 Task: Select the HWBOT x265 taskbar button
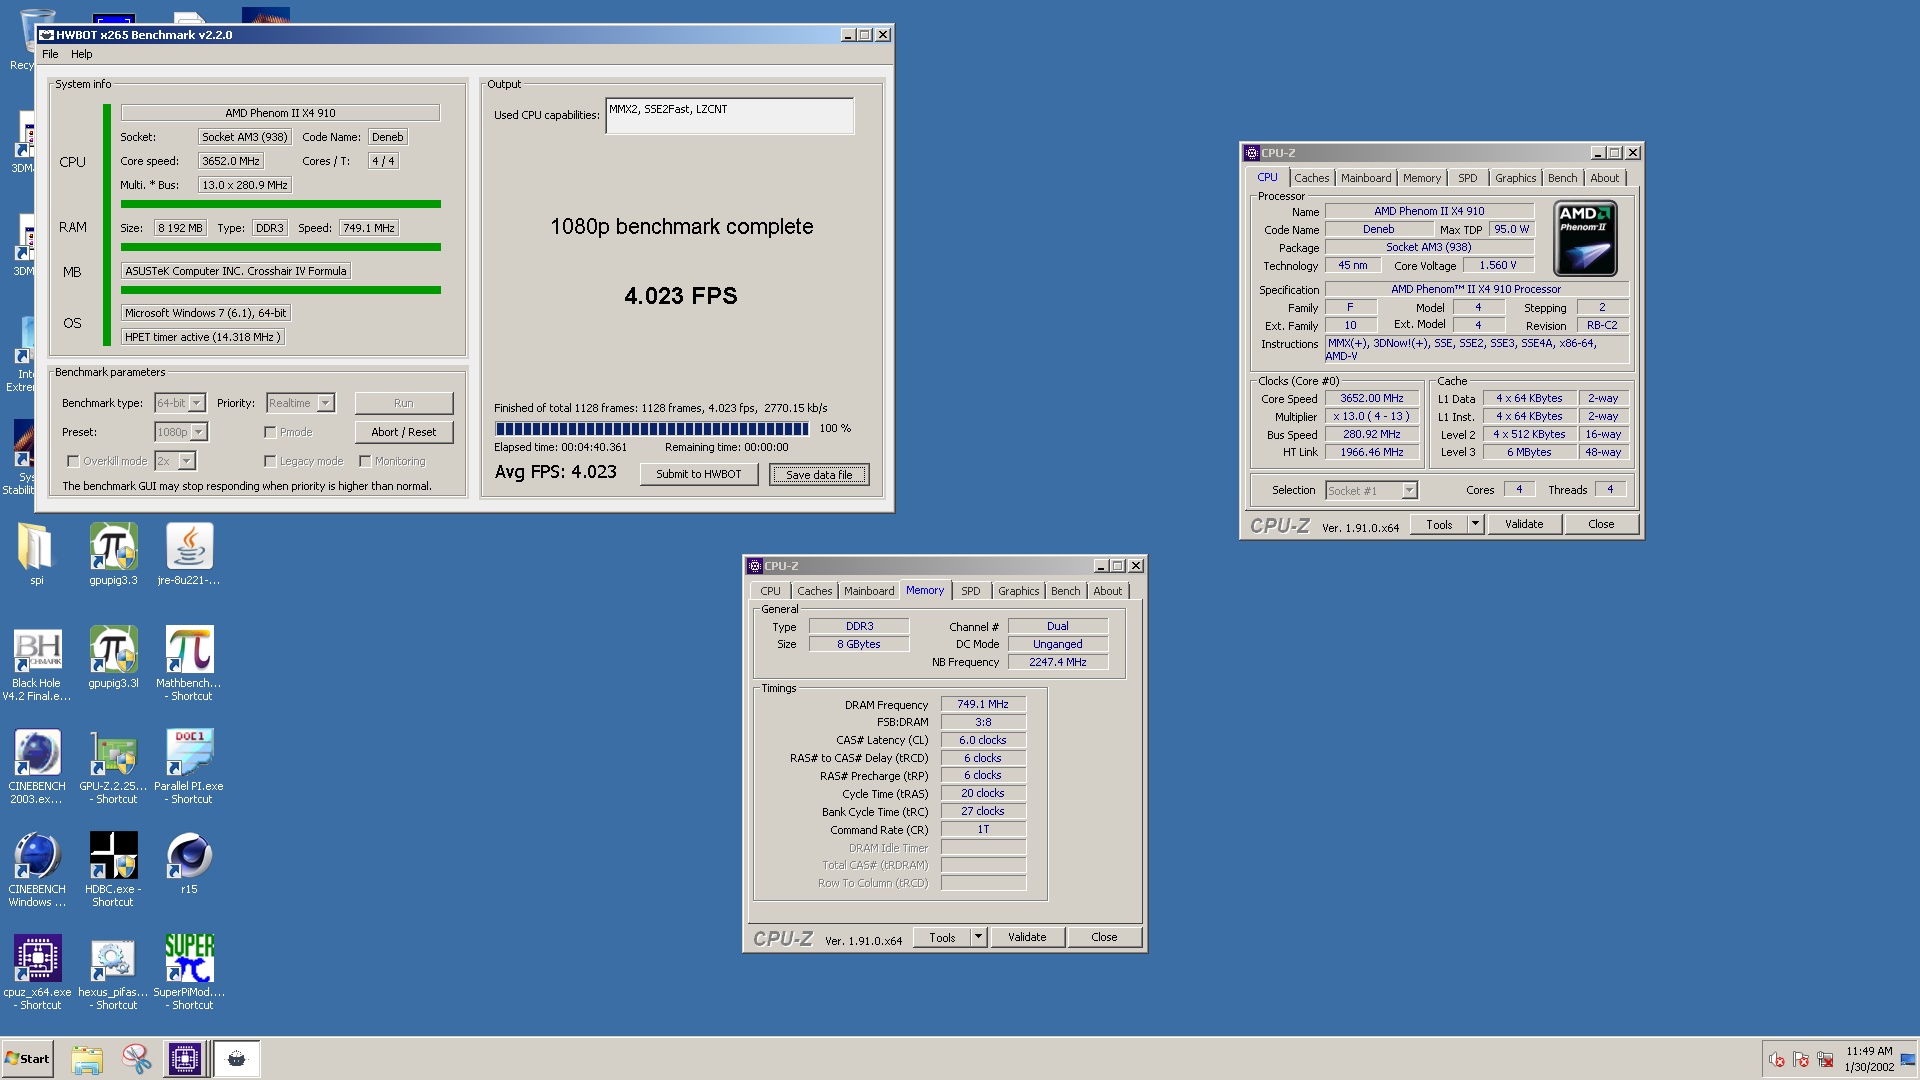(x=237, y=1059)
